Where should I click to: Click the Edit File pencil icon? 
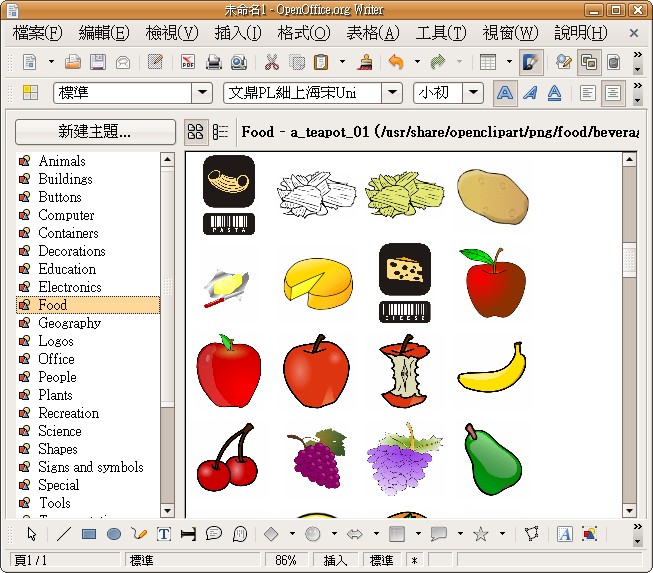(x=155, y=62)
